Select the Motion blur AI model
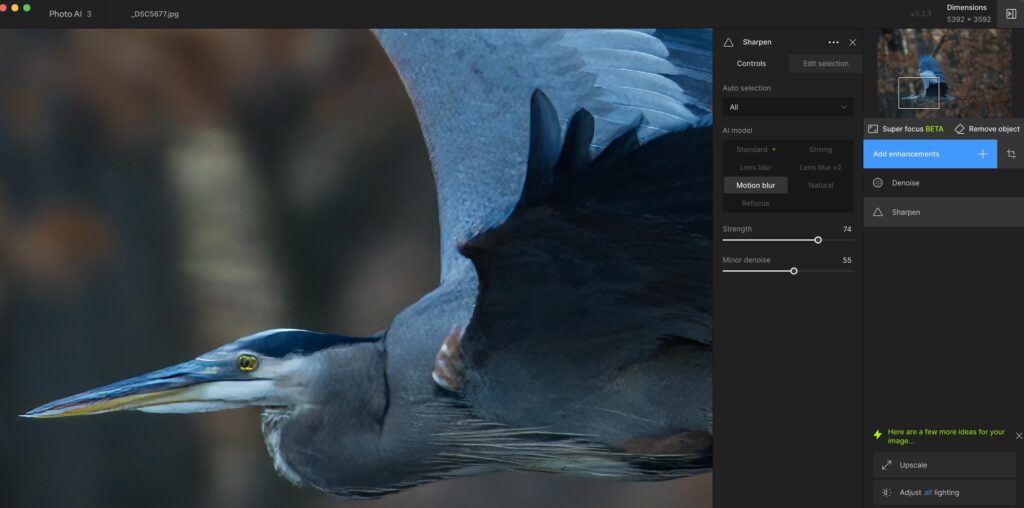Viewport: 1024px width, 508px height. pyautogui.click(x=756, y=185)
